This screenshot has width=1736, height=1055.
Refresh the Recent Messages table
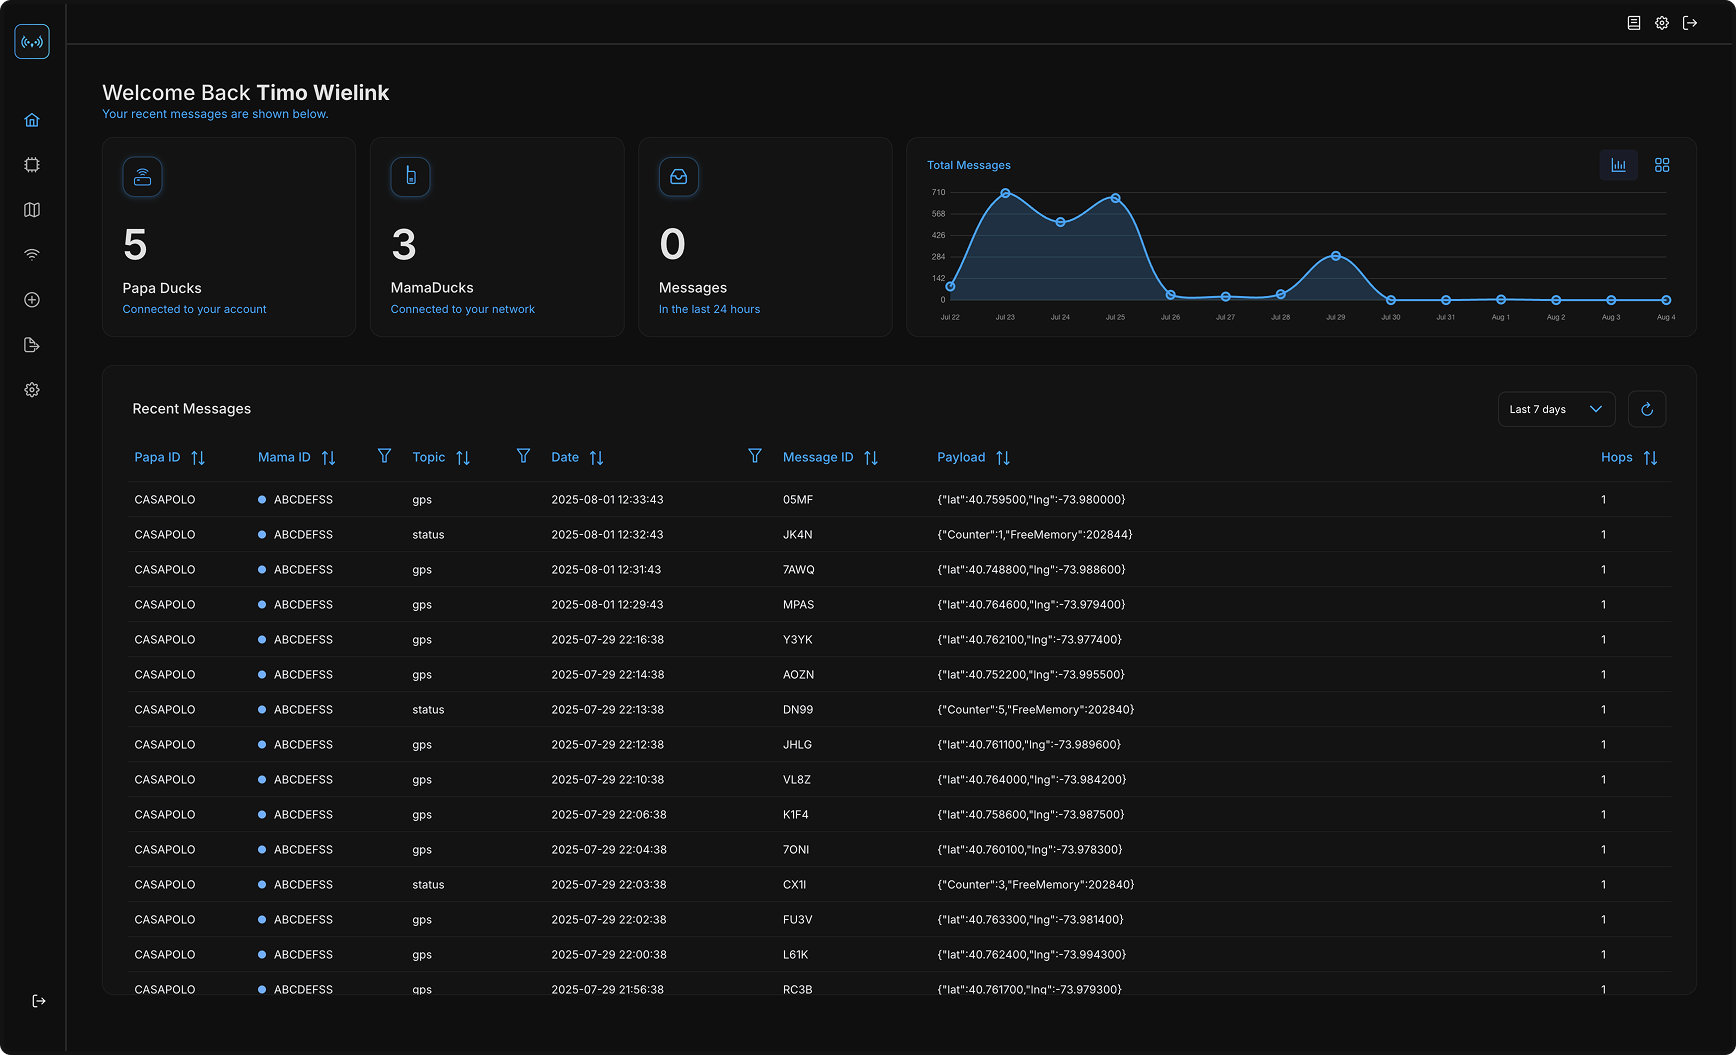click(1647, 409)
